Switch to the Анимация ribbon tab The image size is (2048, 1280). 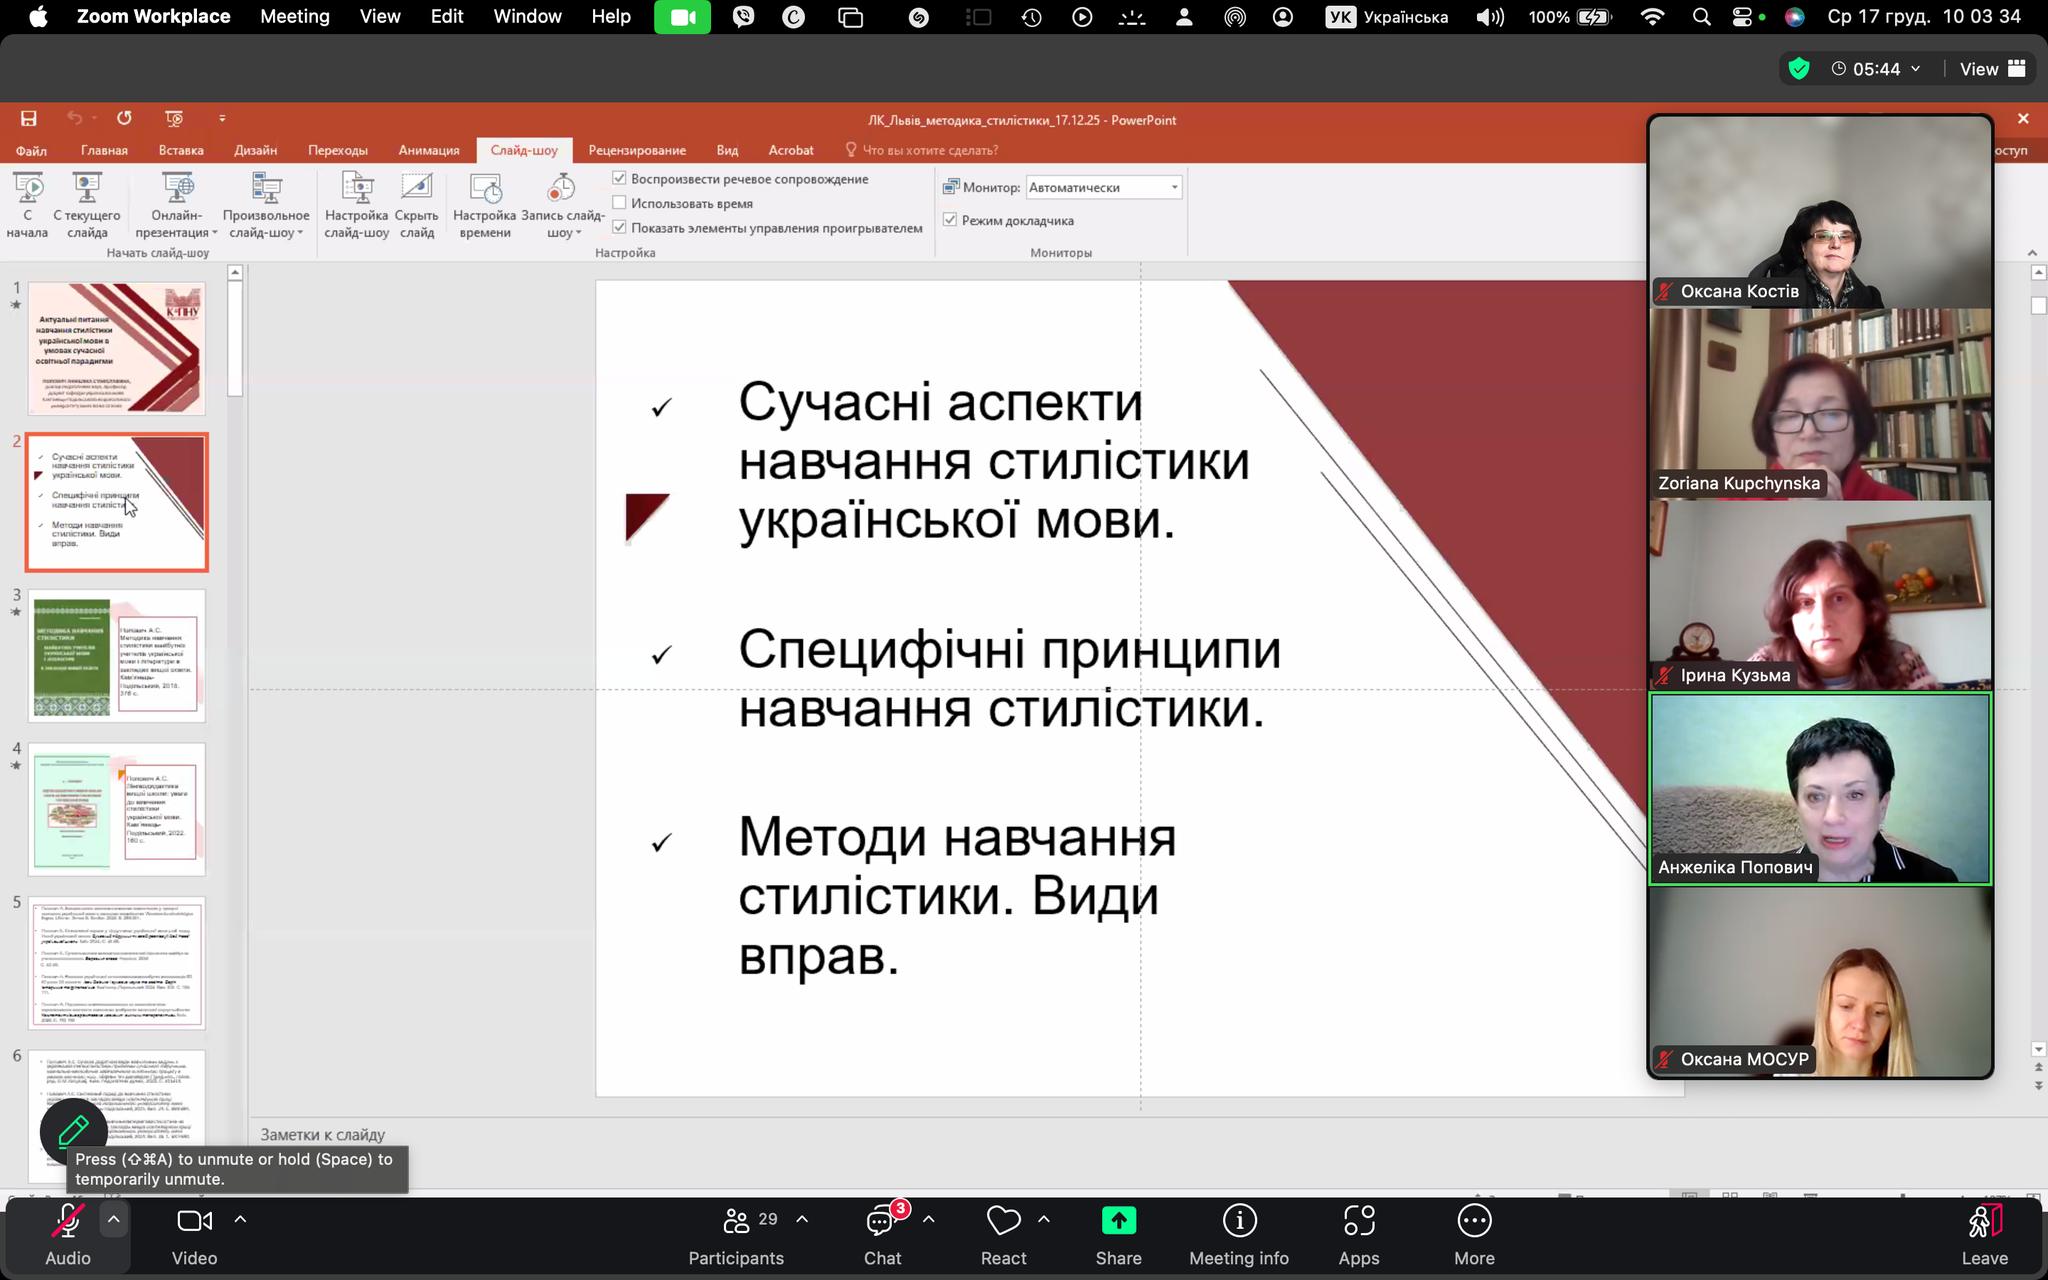(428, 150)
